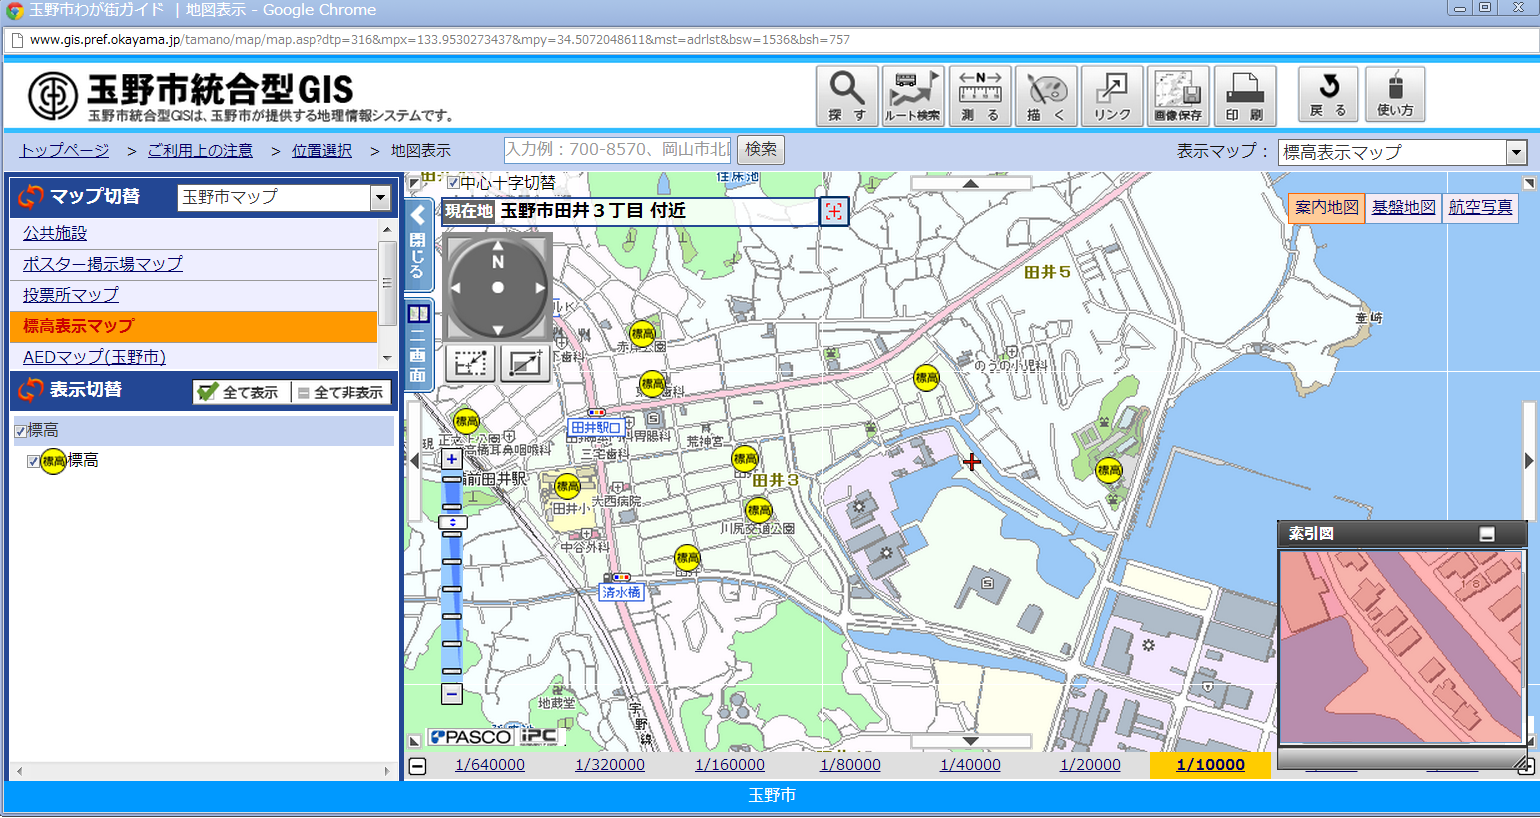Screen dimensions: 1540x818
Task: Set scale to 1/640000
Action: coord(490,765)
